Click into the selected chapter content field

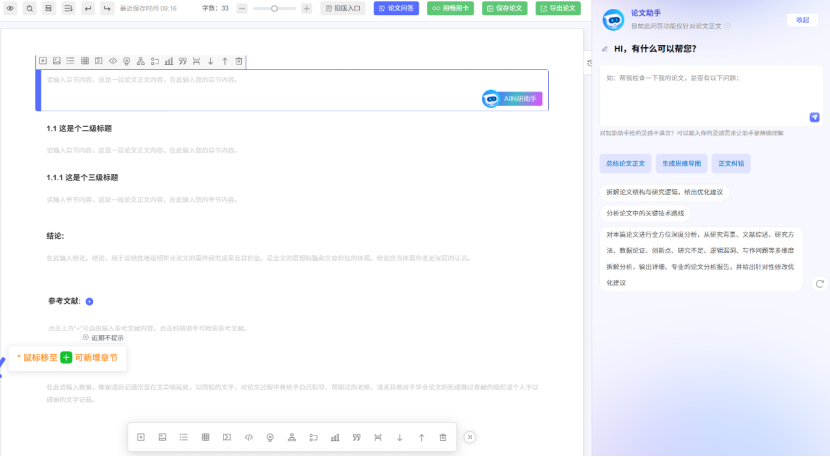pyautogui.click(x=294, y=90)
